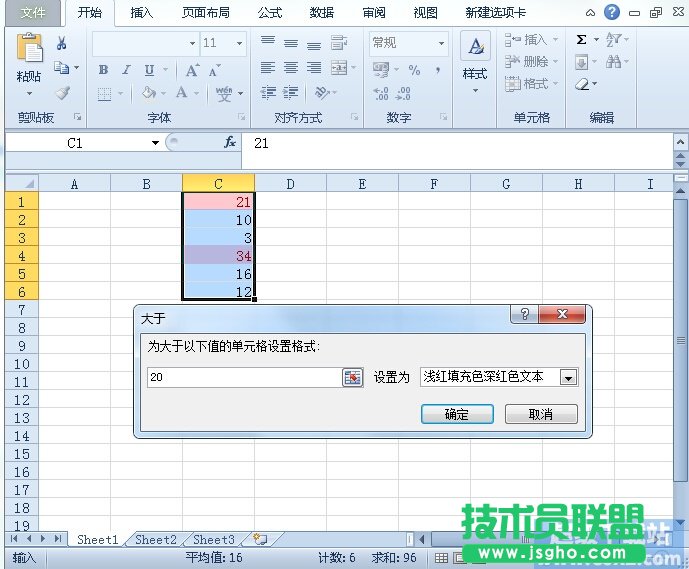This screenshot has height=569, width=689.
Task: Toggle Bold formatting
Action: [103, 70]
